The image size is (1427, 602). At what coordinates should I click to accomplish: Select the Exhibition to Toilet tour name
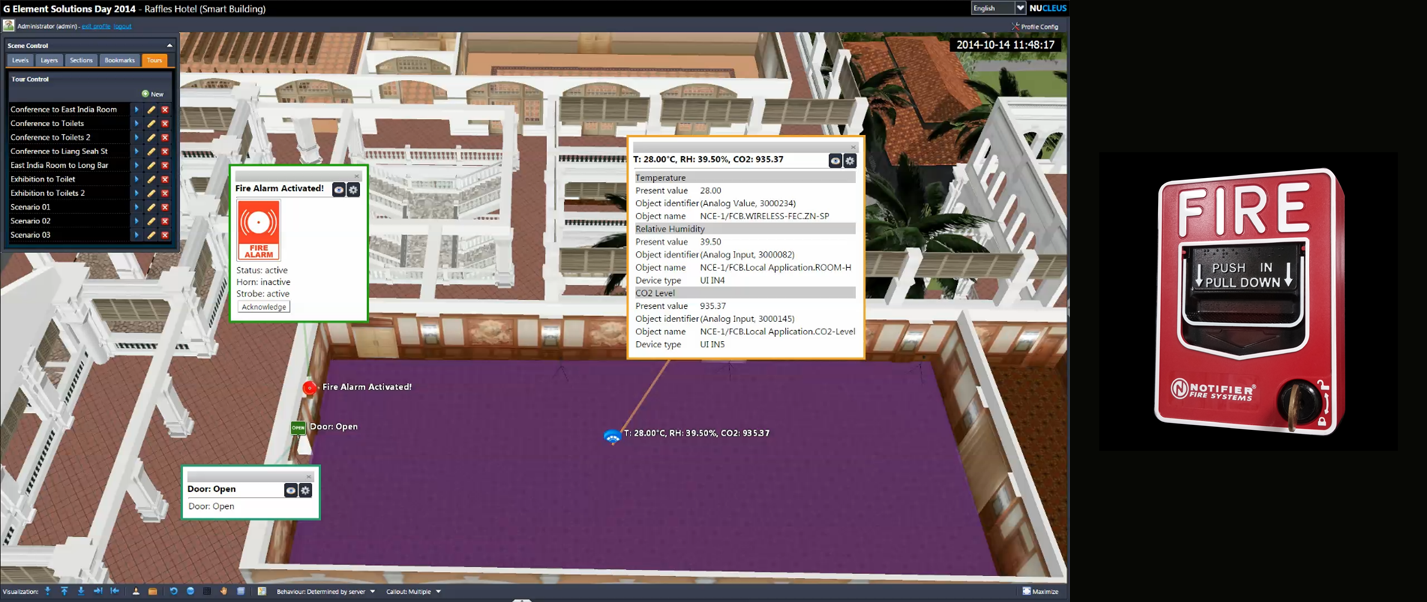pyautogui.click(x=43, y=180)
